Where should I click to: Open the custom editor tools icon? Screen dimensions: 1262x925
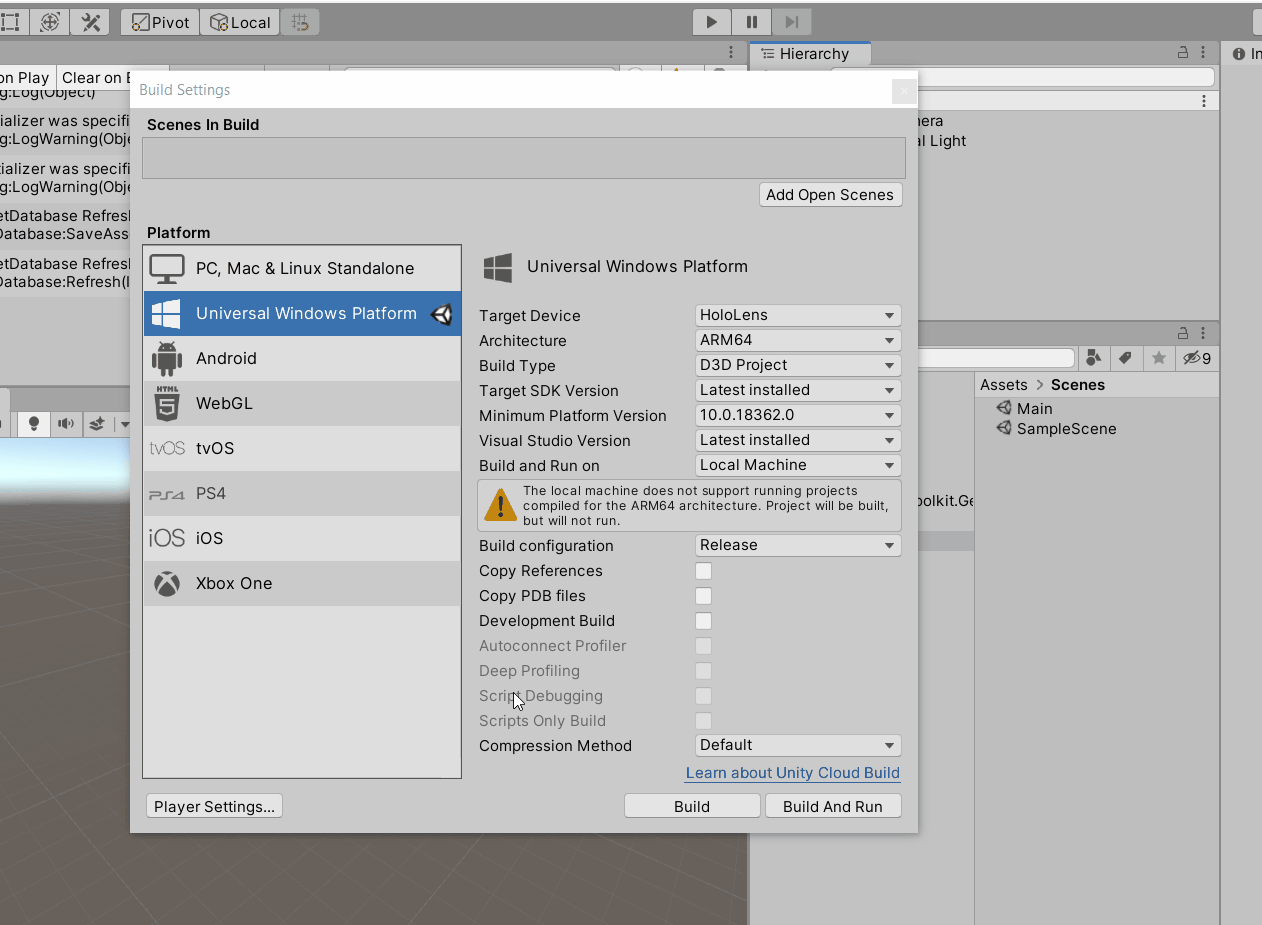[91, 22]
